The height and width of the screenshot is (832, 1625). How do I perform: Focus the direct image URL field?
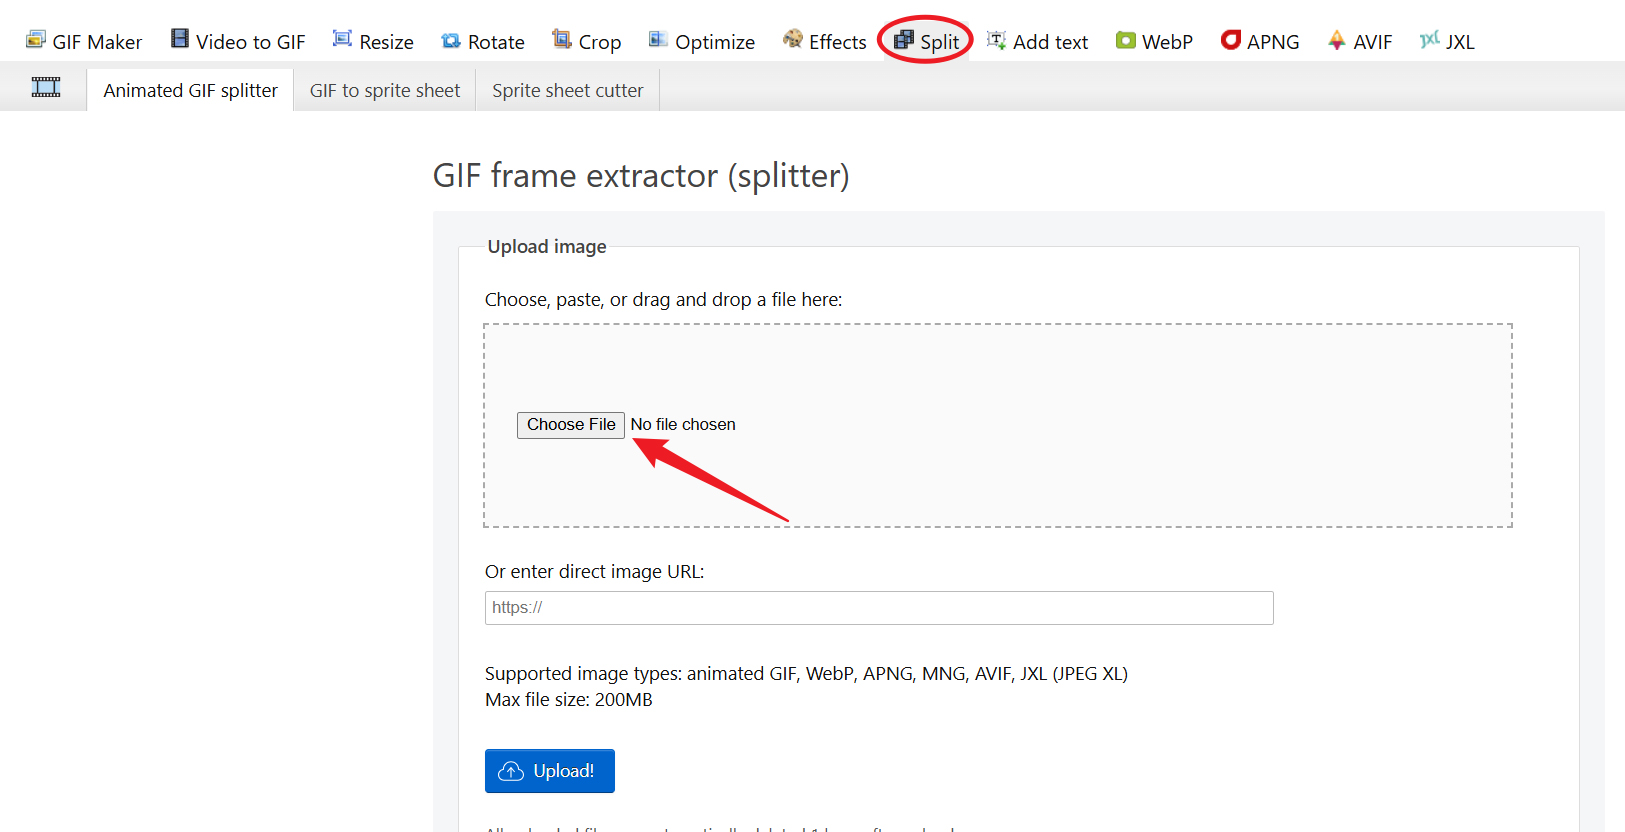point(879,608)
